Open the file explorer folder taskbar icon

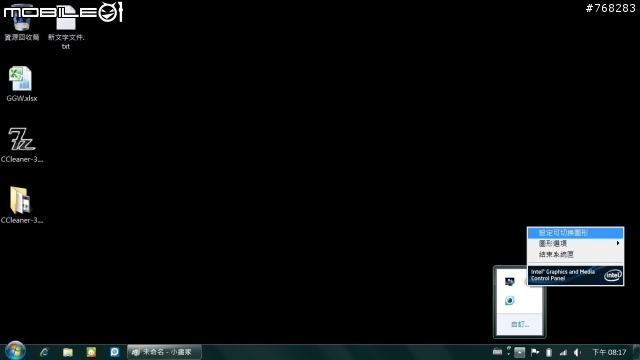pos(68,352)
